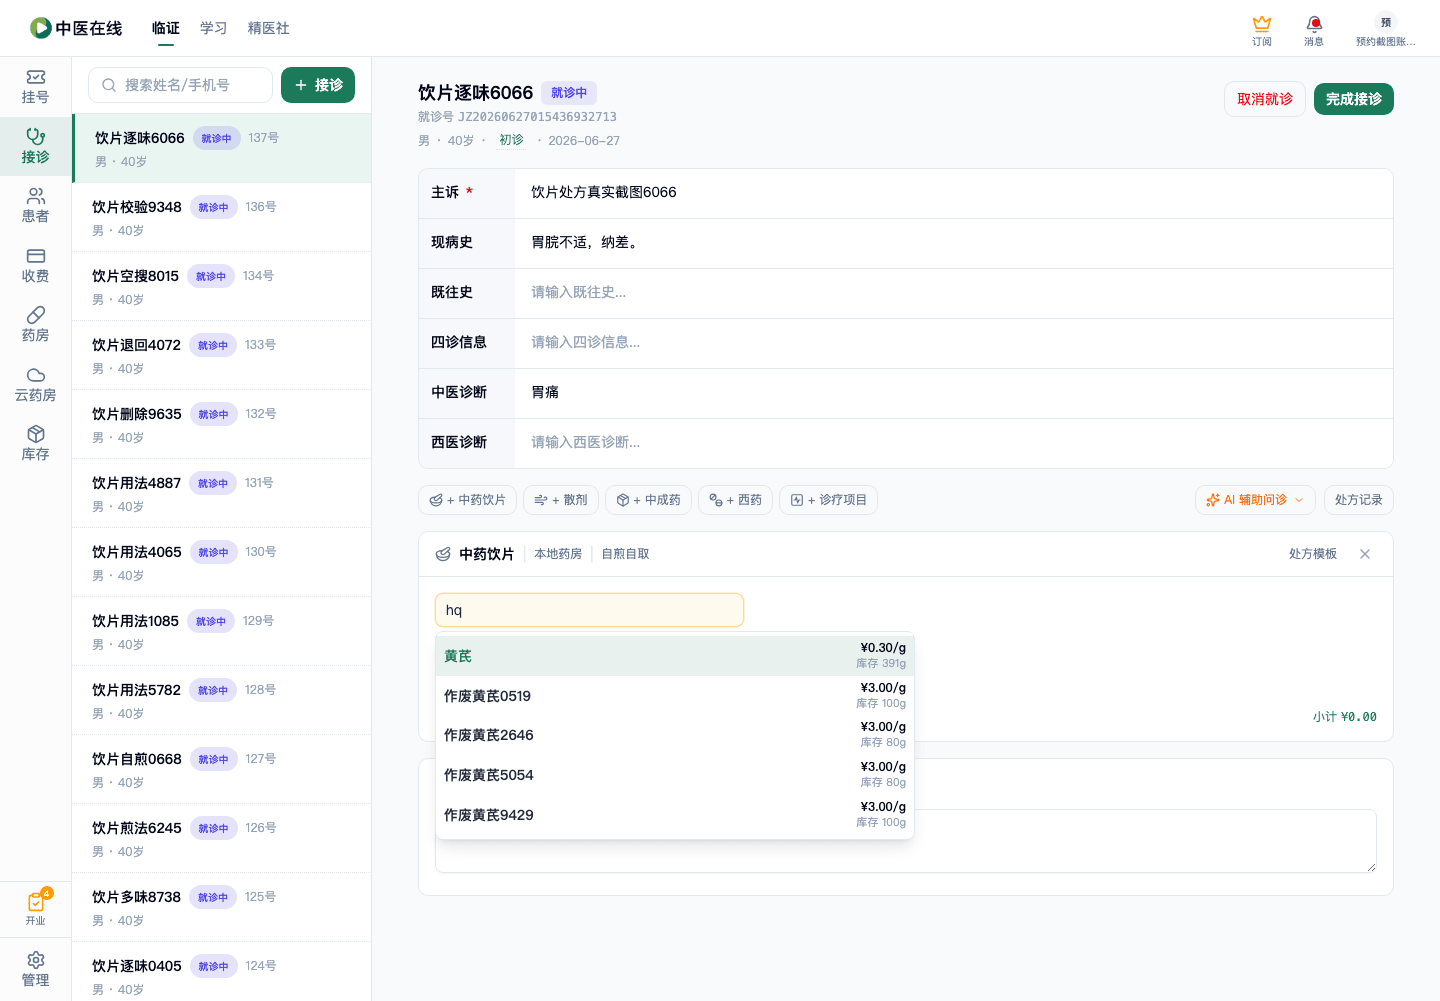
Task: Click the 完成接诊 button
Action: pyautogui.click(x=1354, y=99)
